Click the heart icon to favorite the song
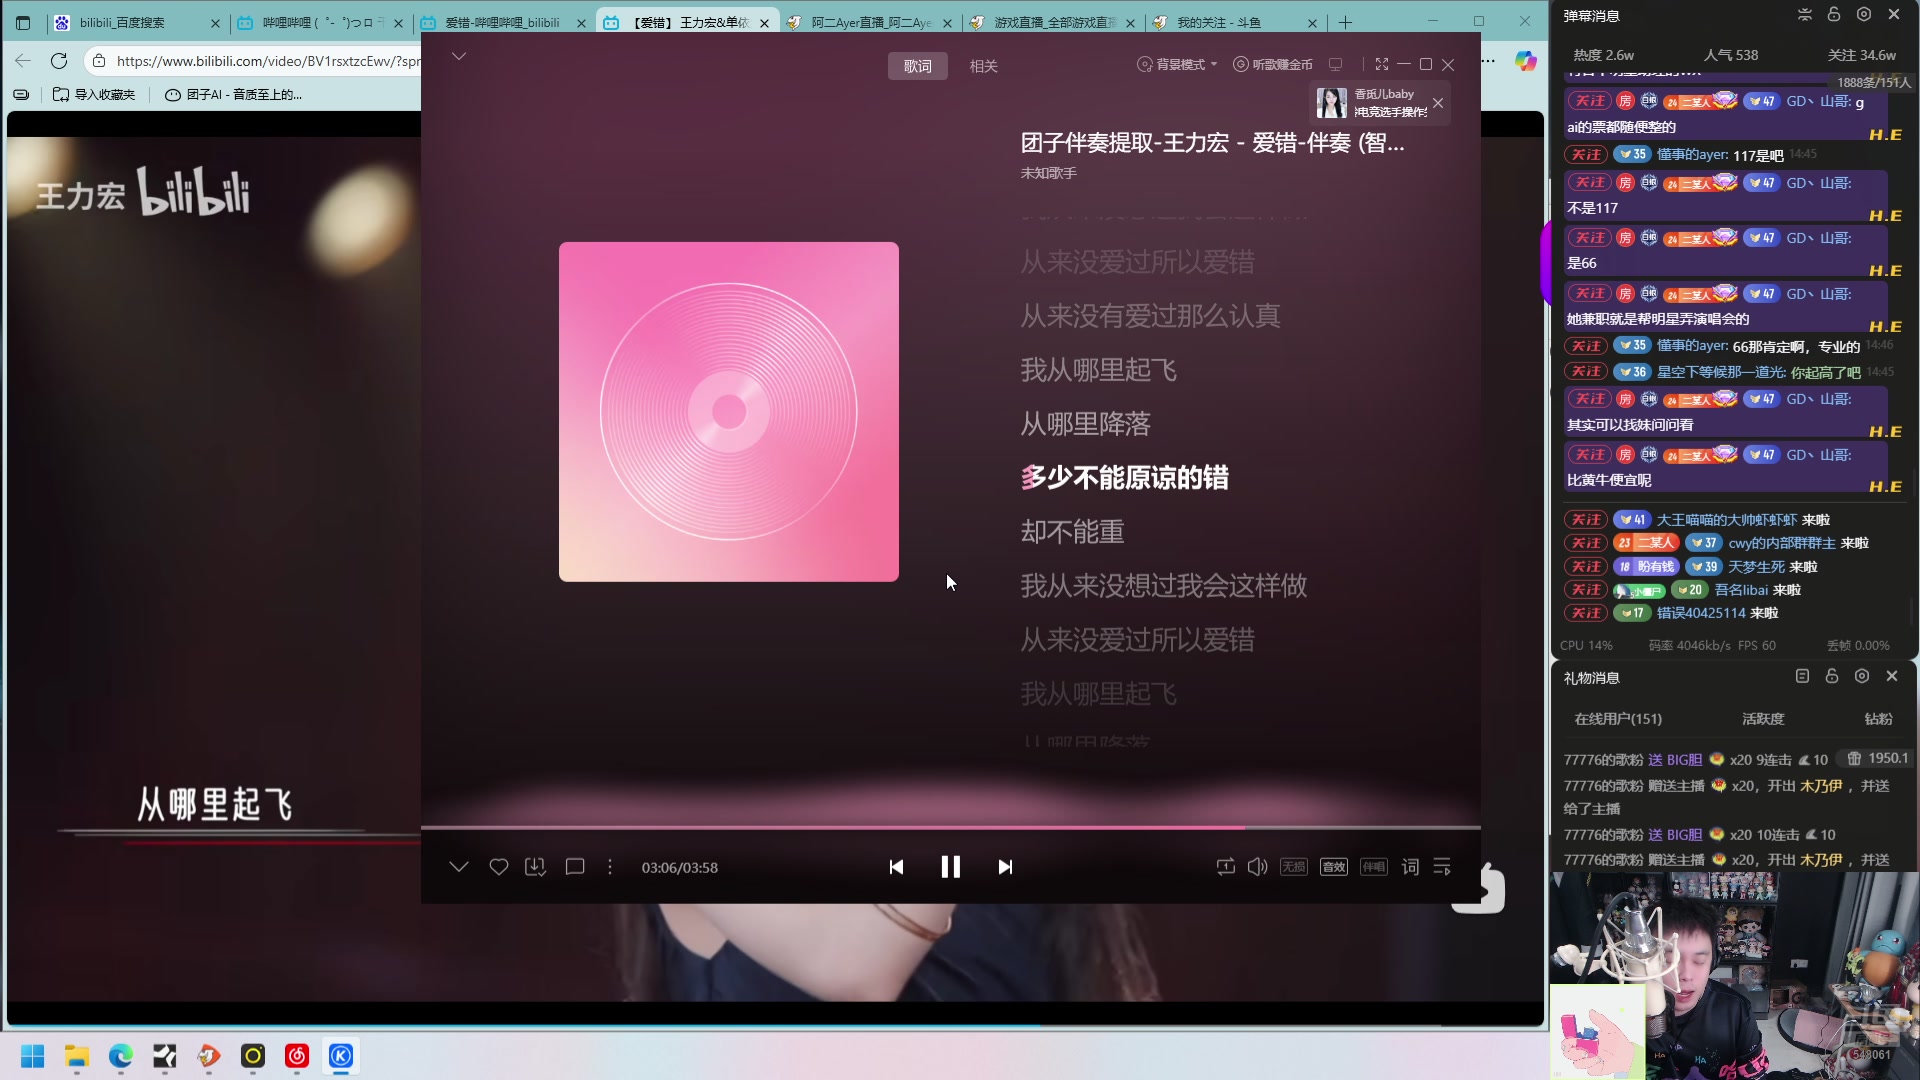1920x1080 pixels. (x=498, y=867)
